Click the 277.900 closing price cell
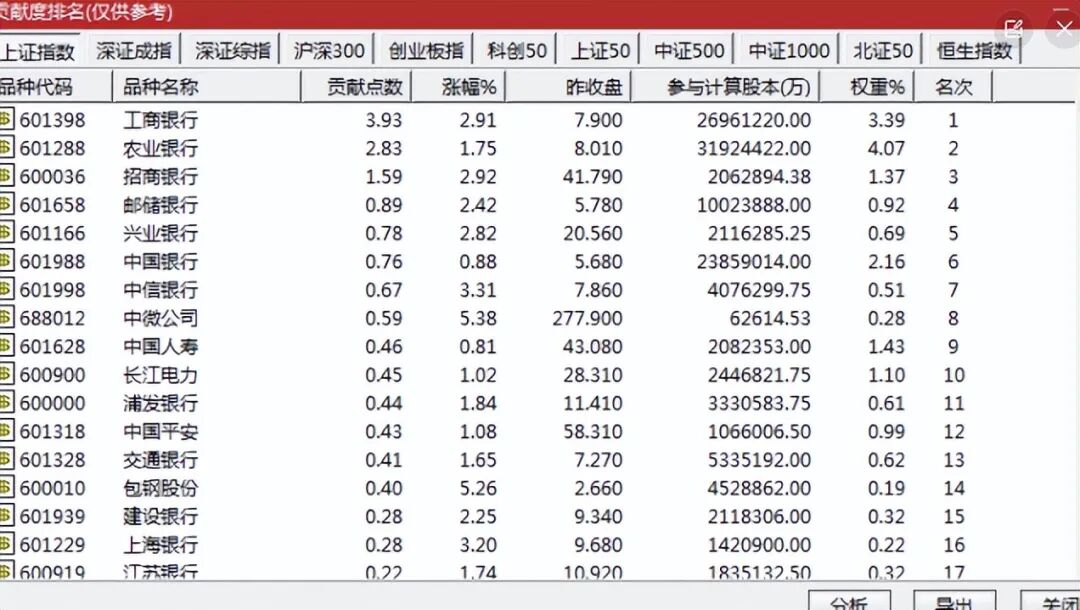This screenshot has height=610, width=1080. click(588, 318)
